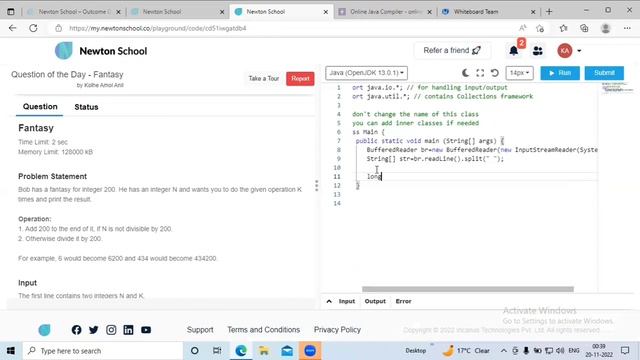The width and height of the screenshot is (640, 360).
Task: Open Newton School Instagram page
Action: [x=111, y=330]
